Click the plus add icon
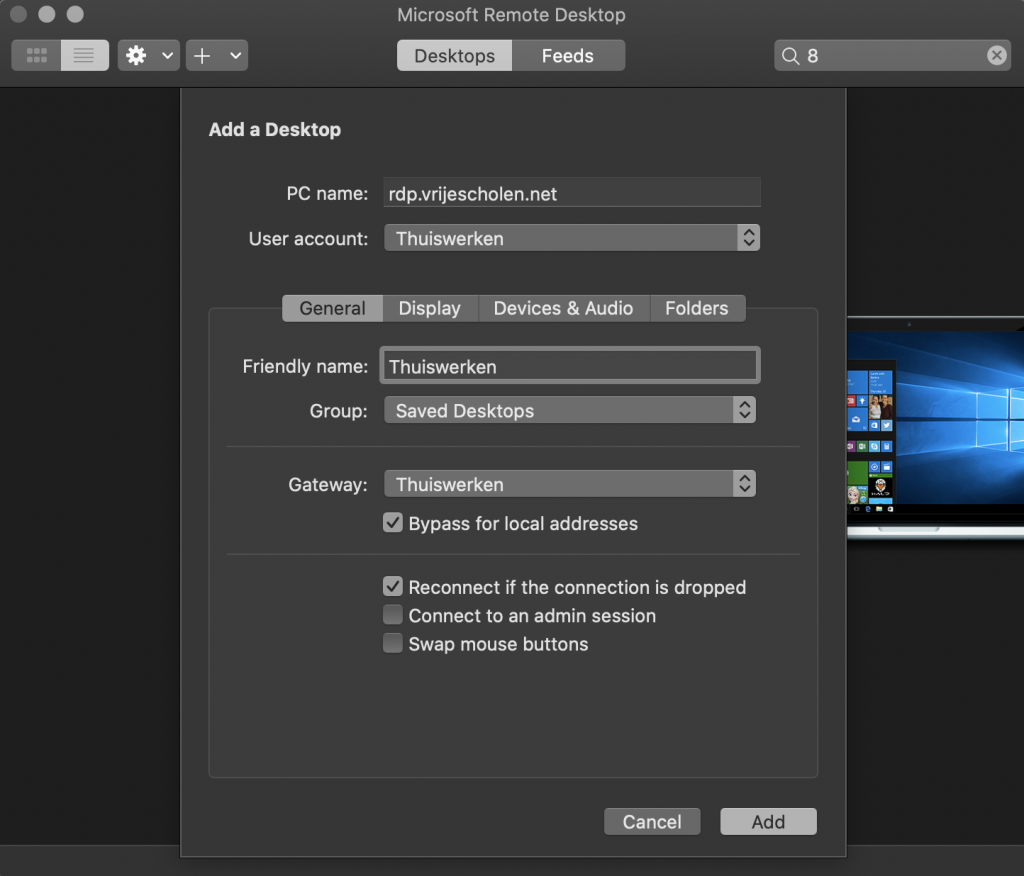 [202, 56]
